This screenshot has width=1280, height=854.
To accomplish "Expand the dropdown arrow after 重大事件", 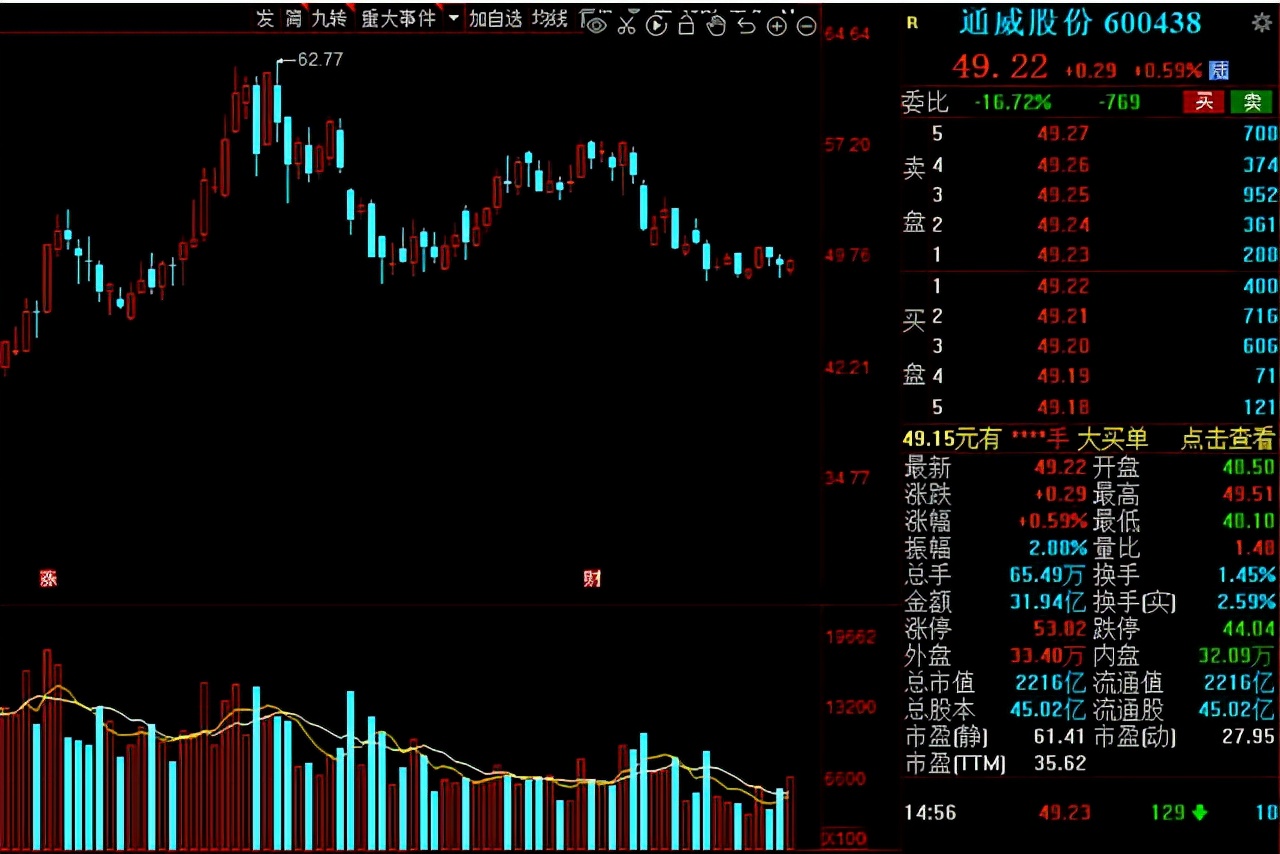I will coord(454,18).
